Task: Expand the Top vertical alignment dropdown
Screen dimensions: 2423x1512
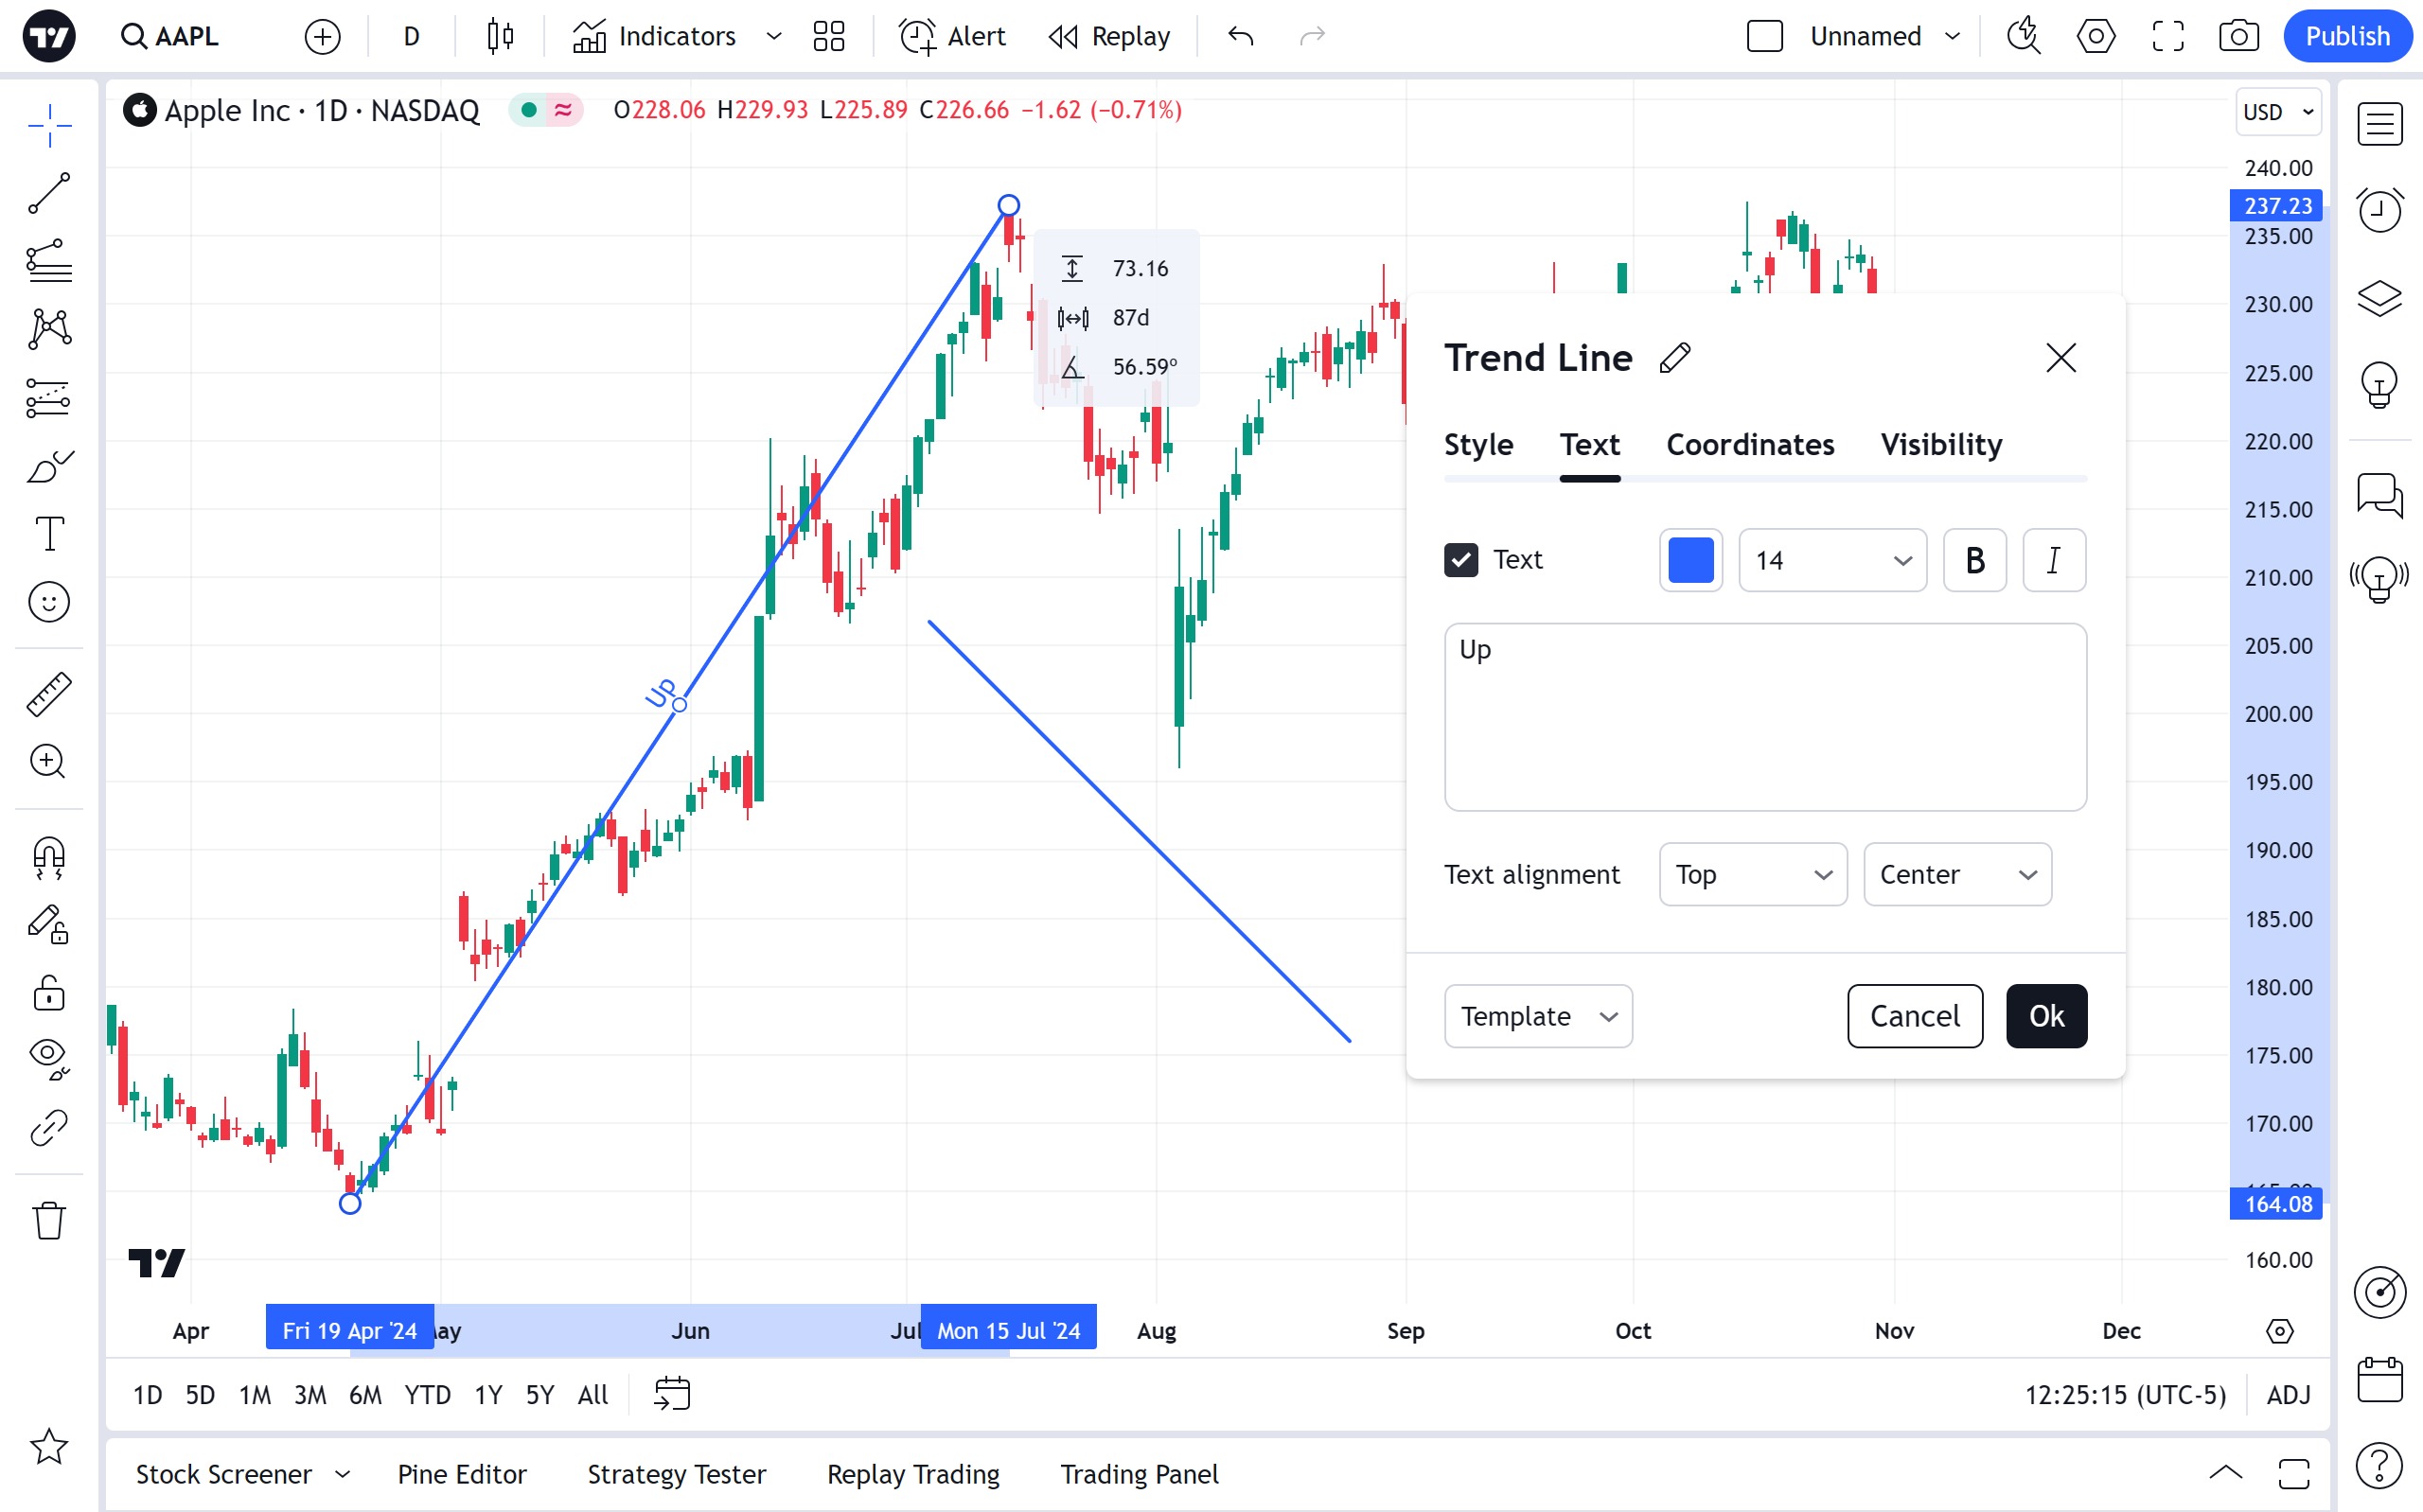Action: click(1752, 874)
